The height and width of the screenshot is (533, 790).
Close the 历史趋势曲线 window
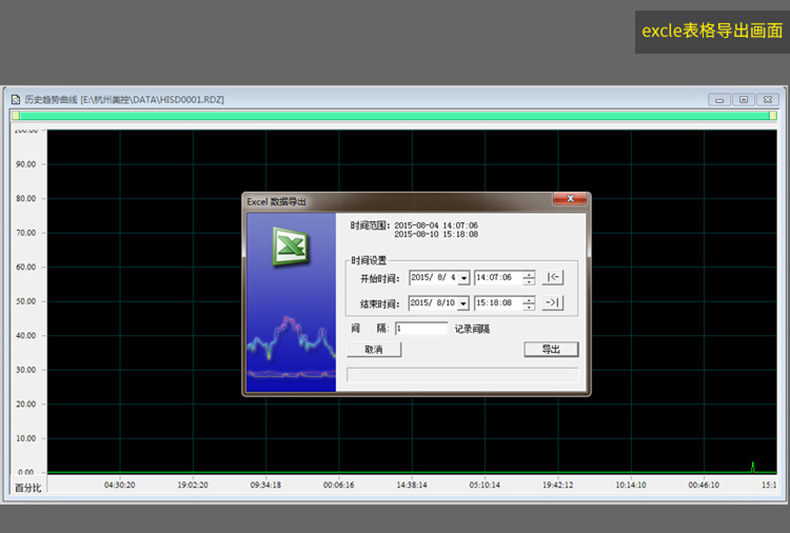tap(767, 100)
